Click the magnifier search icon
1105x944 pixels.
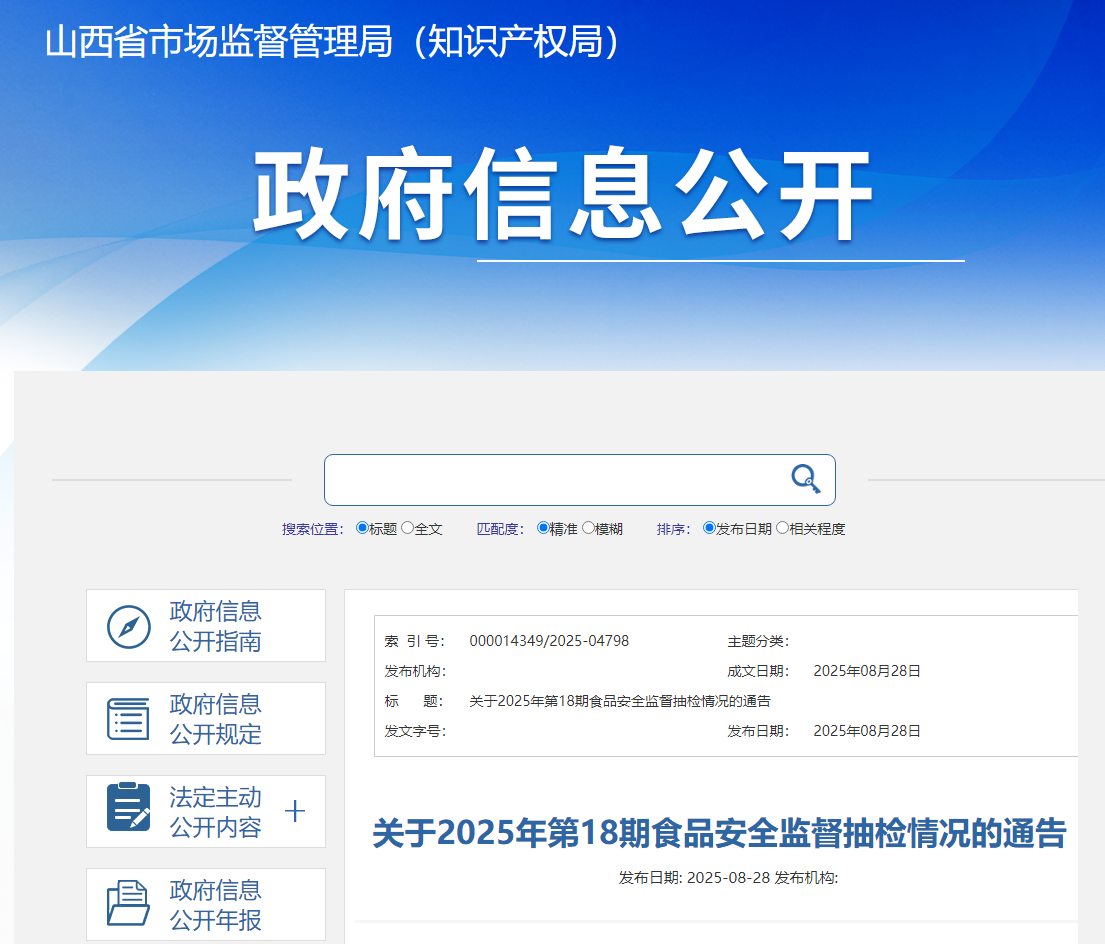805,479
